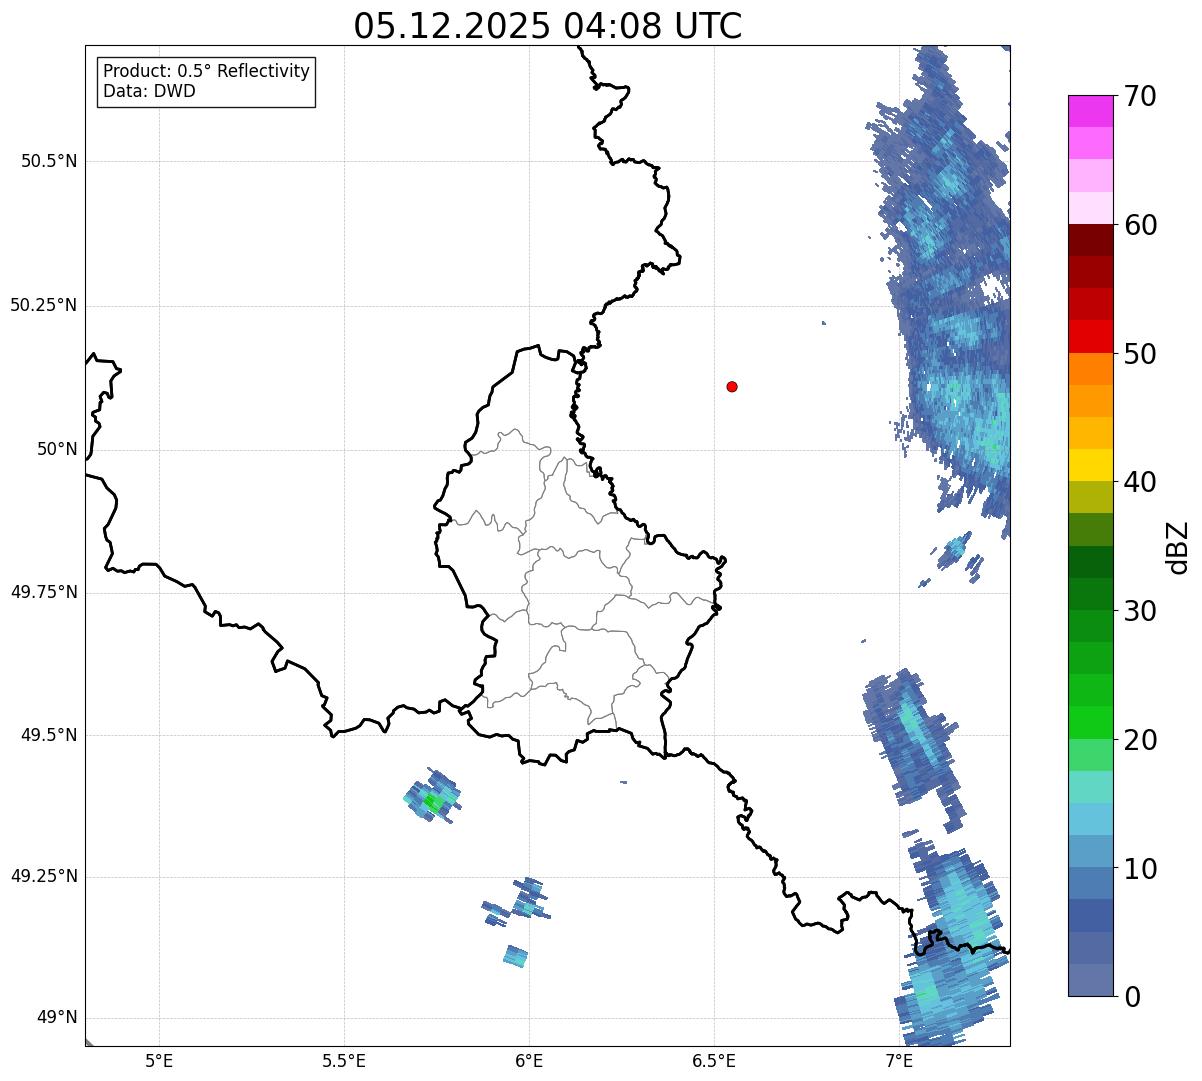The width and height of the screenshot is (1202, 1081).
Task: Click the colorbar tick label 20
Action: 1140,740
